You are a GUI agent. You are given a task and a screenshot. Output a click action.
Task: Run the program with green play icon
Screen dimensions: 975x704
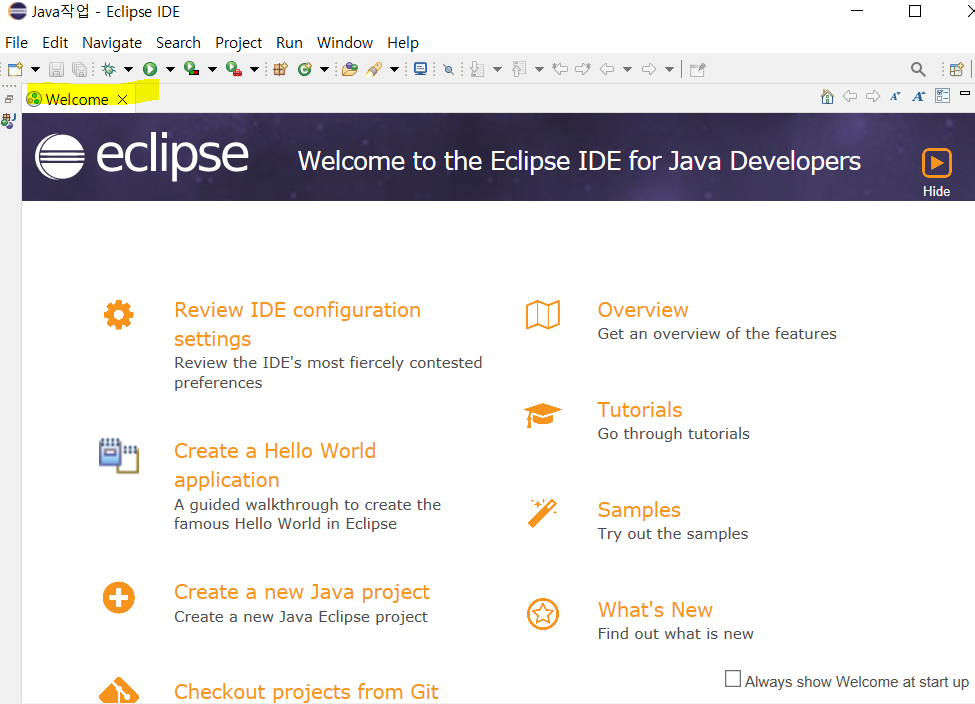coord(150,69)
